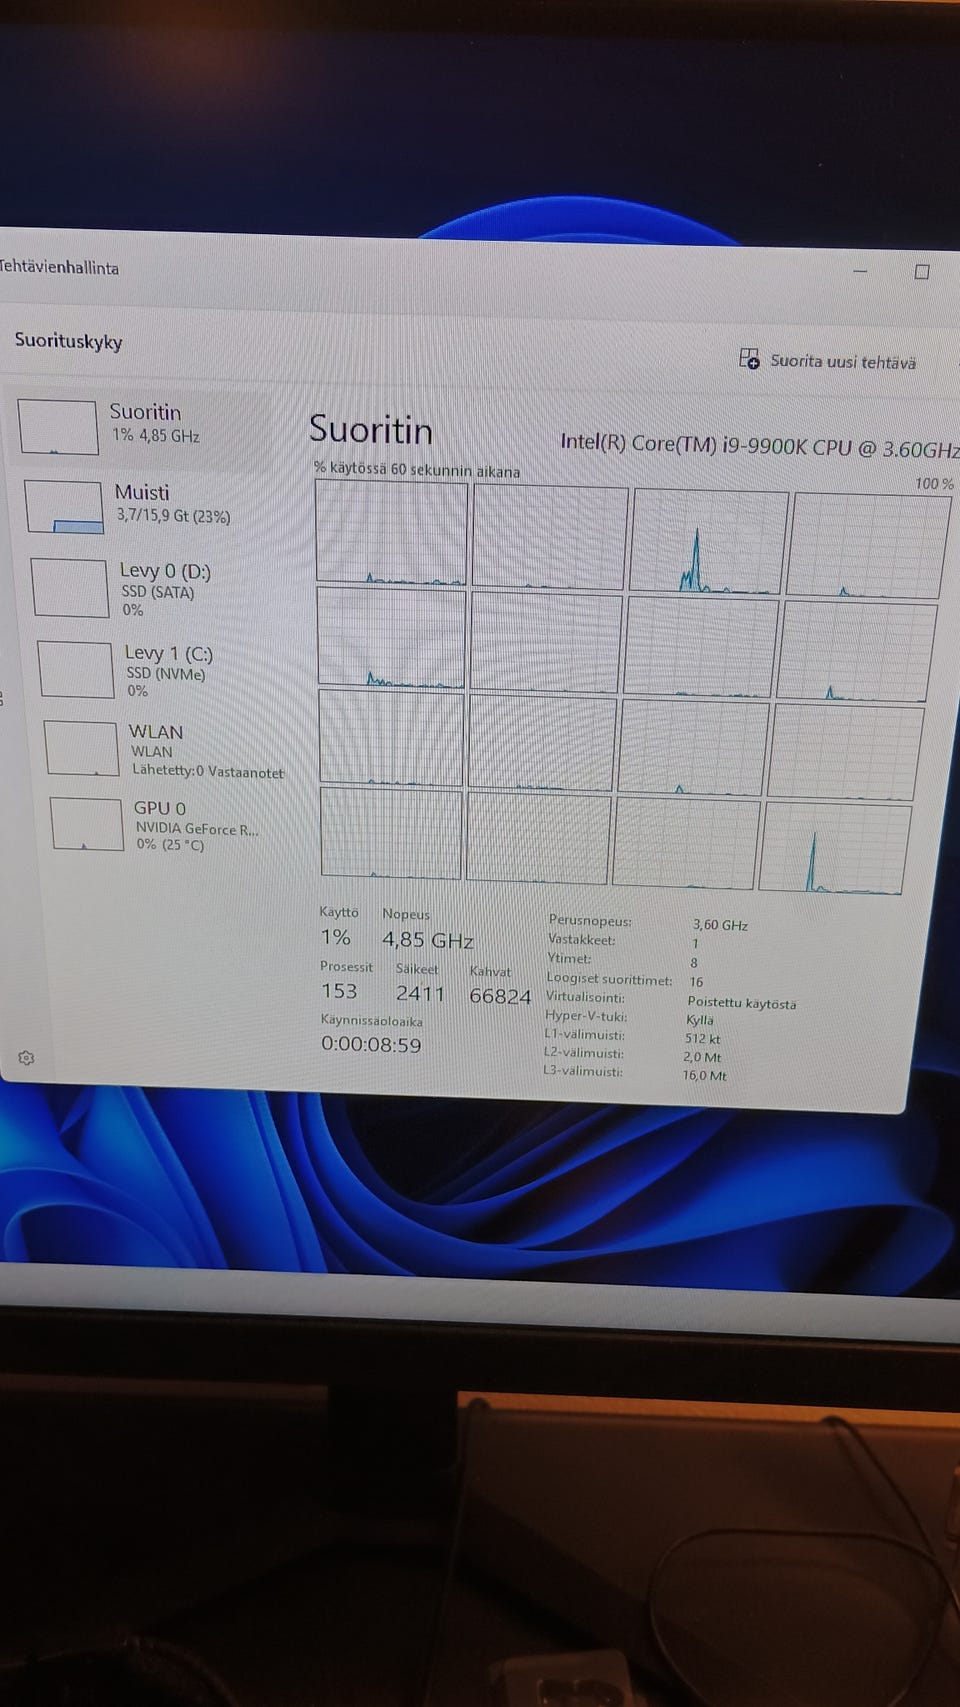Maximize the Tehtävienhallinta window
Viewport: 960px width, 1707px height.
tap(922, 271)
